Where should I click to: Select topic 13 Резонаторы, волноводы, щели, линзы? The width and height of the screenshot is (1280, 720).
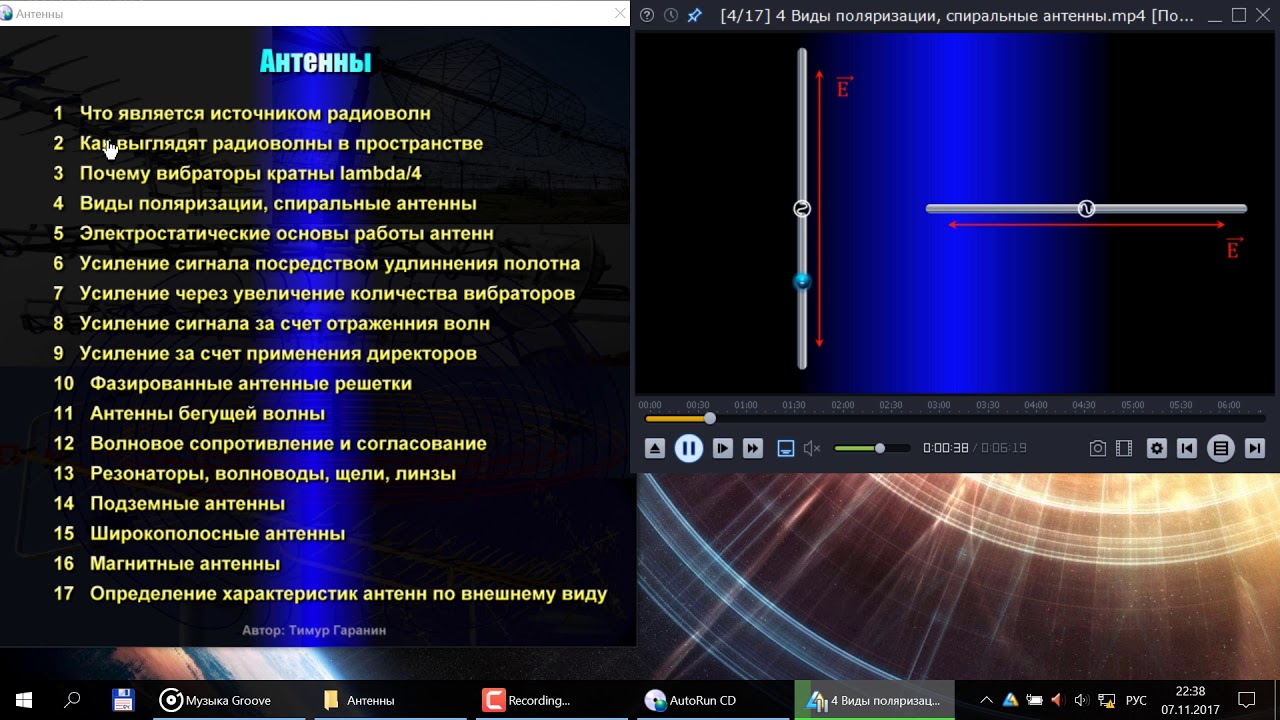click(254, 474)
